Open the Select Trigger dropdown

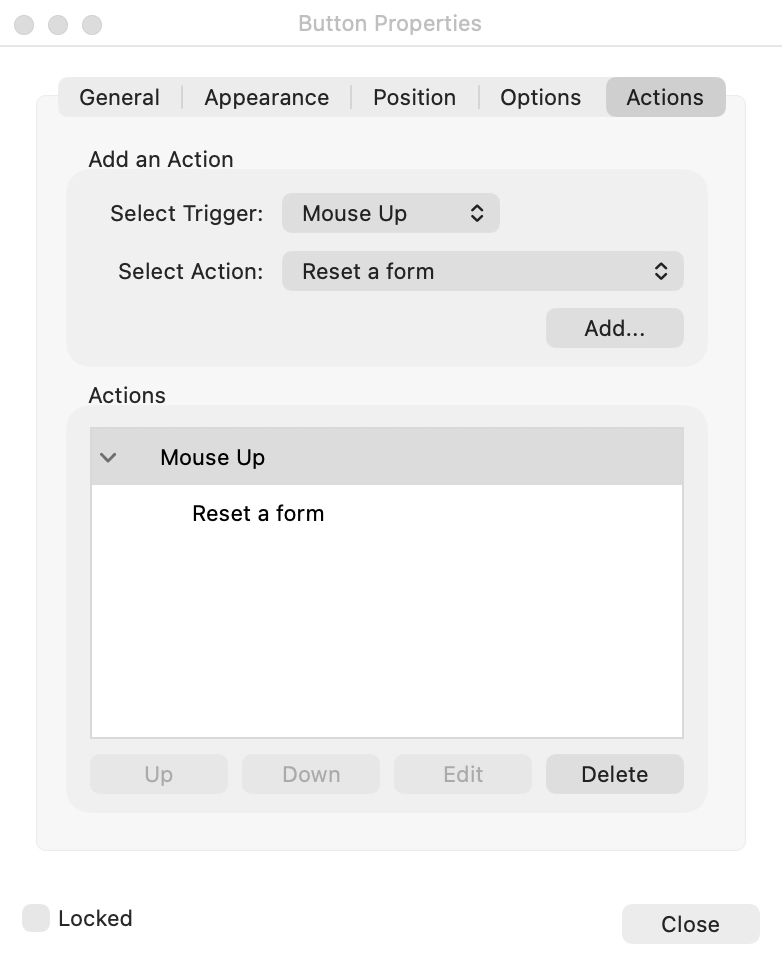(391, 214)
